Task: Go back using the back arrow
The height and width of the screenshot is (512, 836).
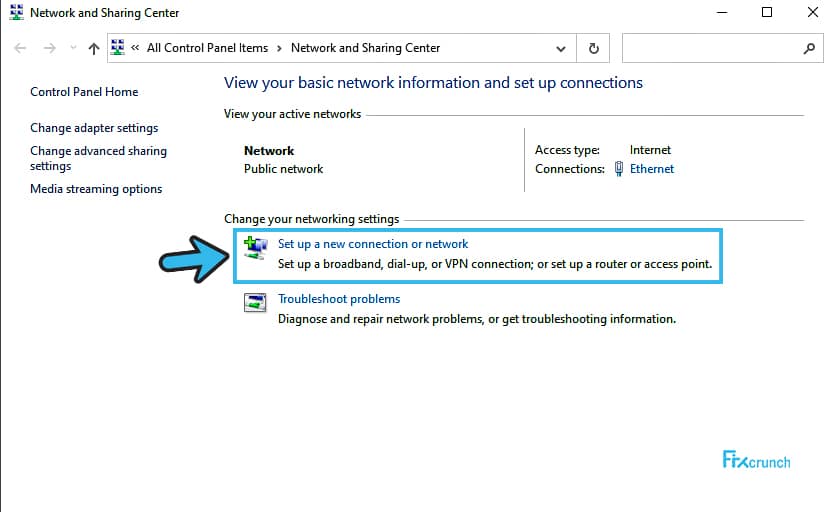Action: click(x=20, y=49)
